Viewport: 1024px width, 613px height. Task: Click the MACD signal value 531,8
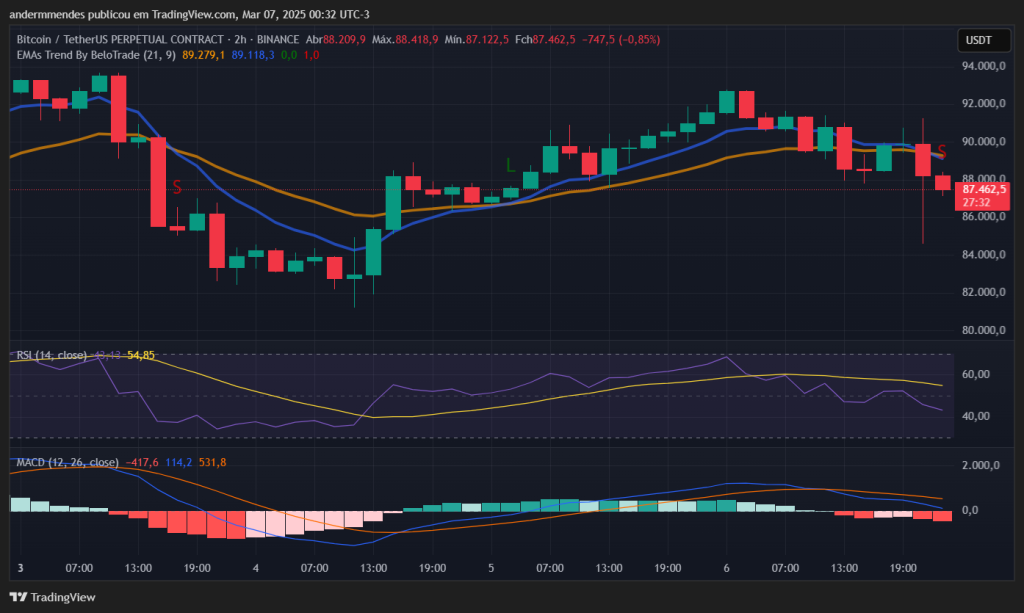tap(212, 462)
